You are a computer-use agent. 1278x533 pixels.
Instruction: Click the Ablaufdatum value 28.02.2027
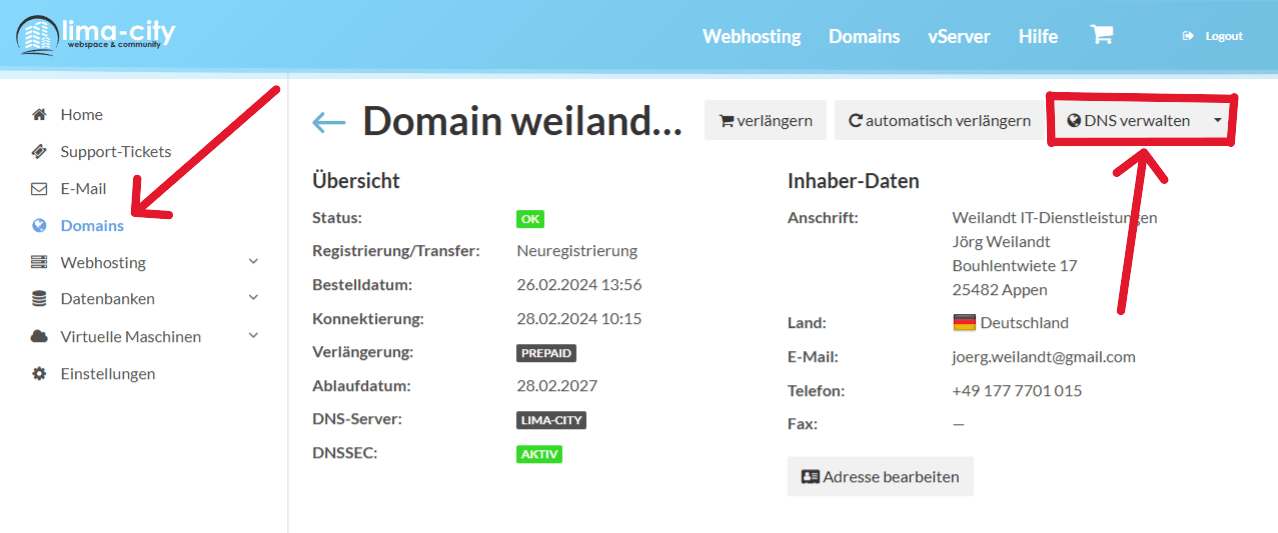coord(557,386)
